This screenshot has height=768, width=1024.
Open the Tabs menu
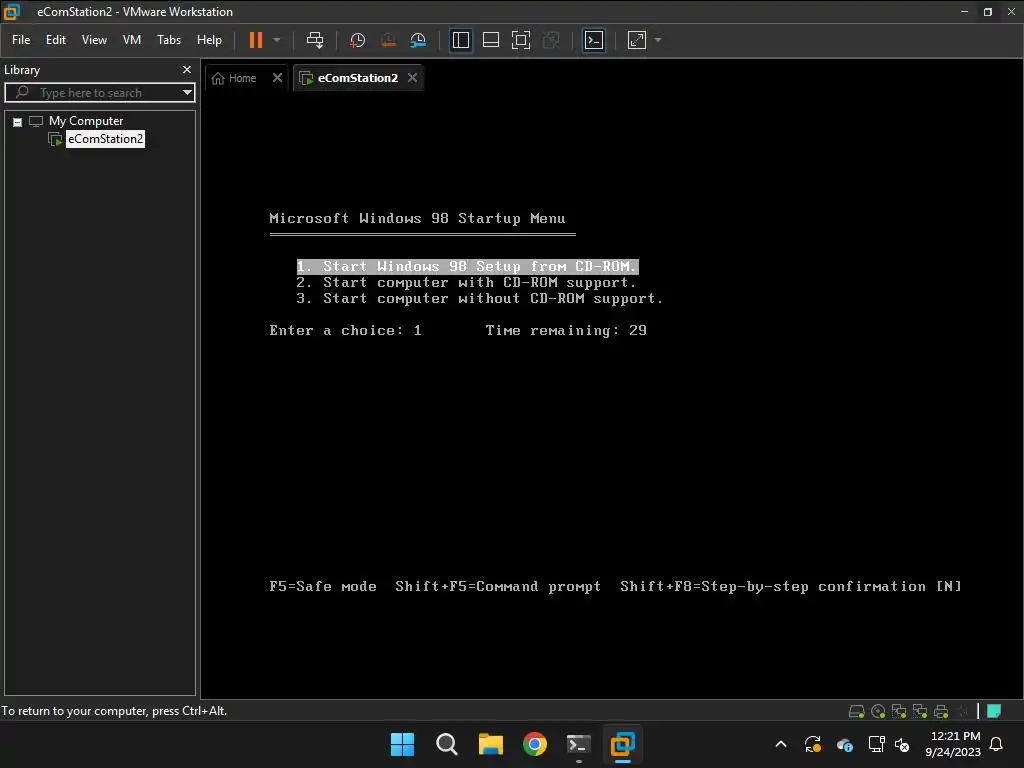coord(168,40)
